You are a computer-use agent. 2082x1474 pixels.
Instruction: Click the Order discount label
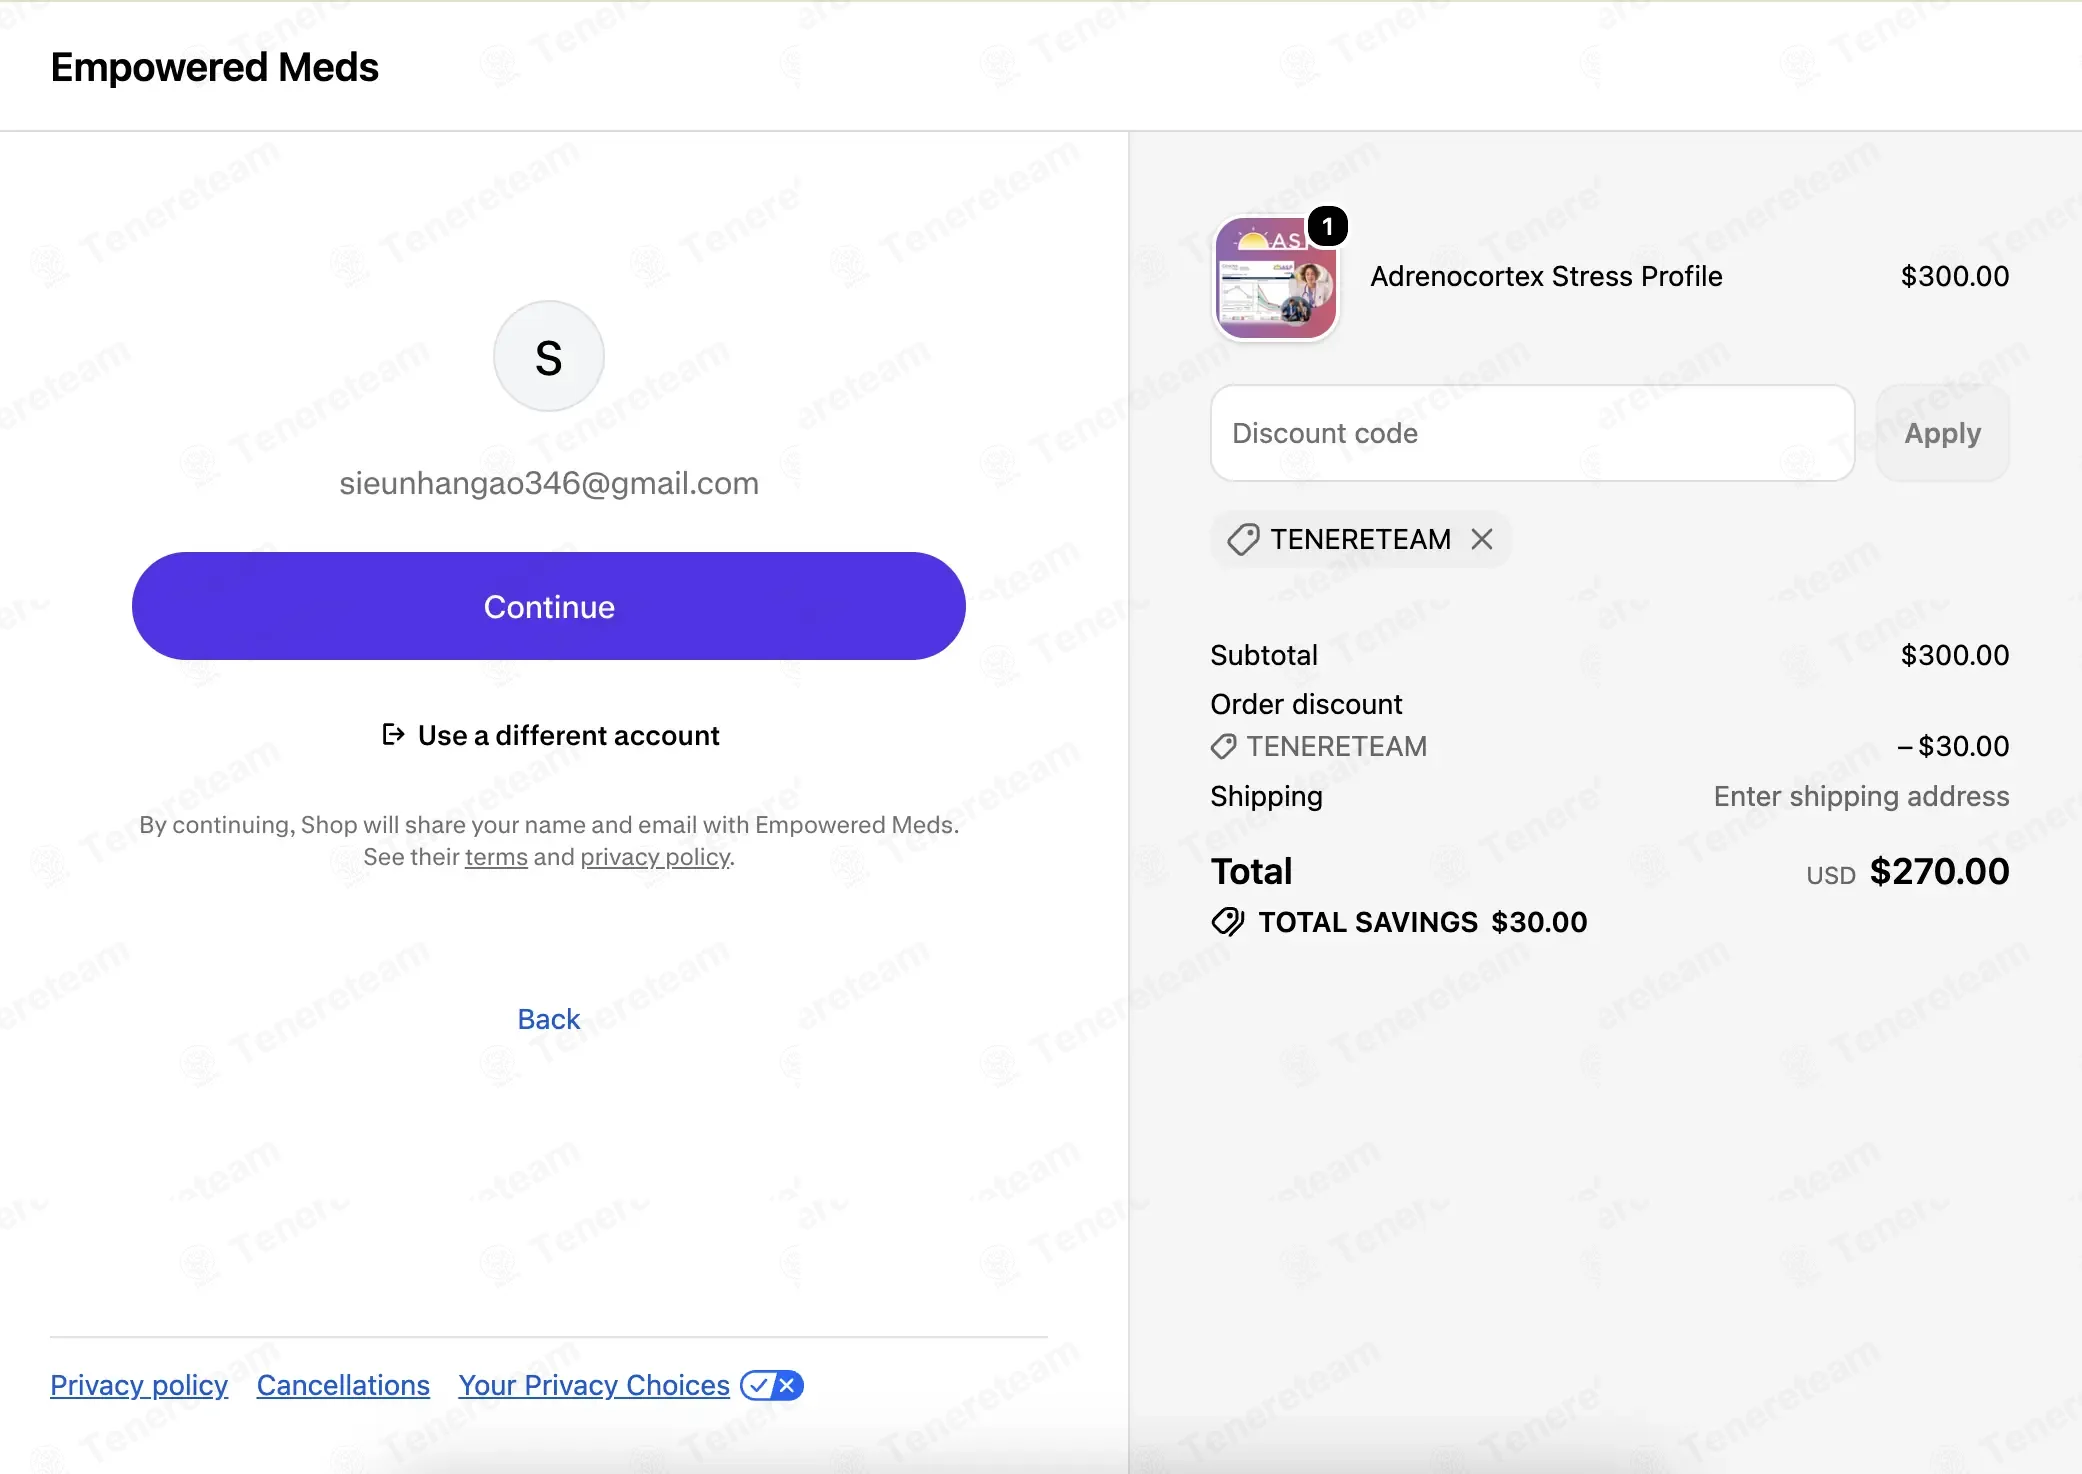pos(1306,704)
